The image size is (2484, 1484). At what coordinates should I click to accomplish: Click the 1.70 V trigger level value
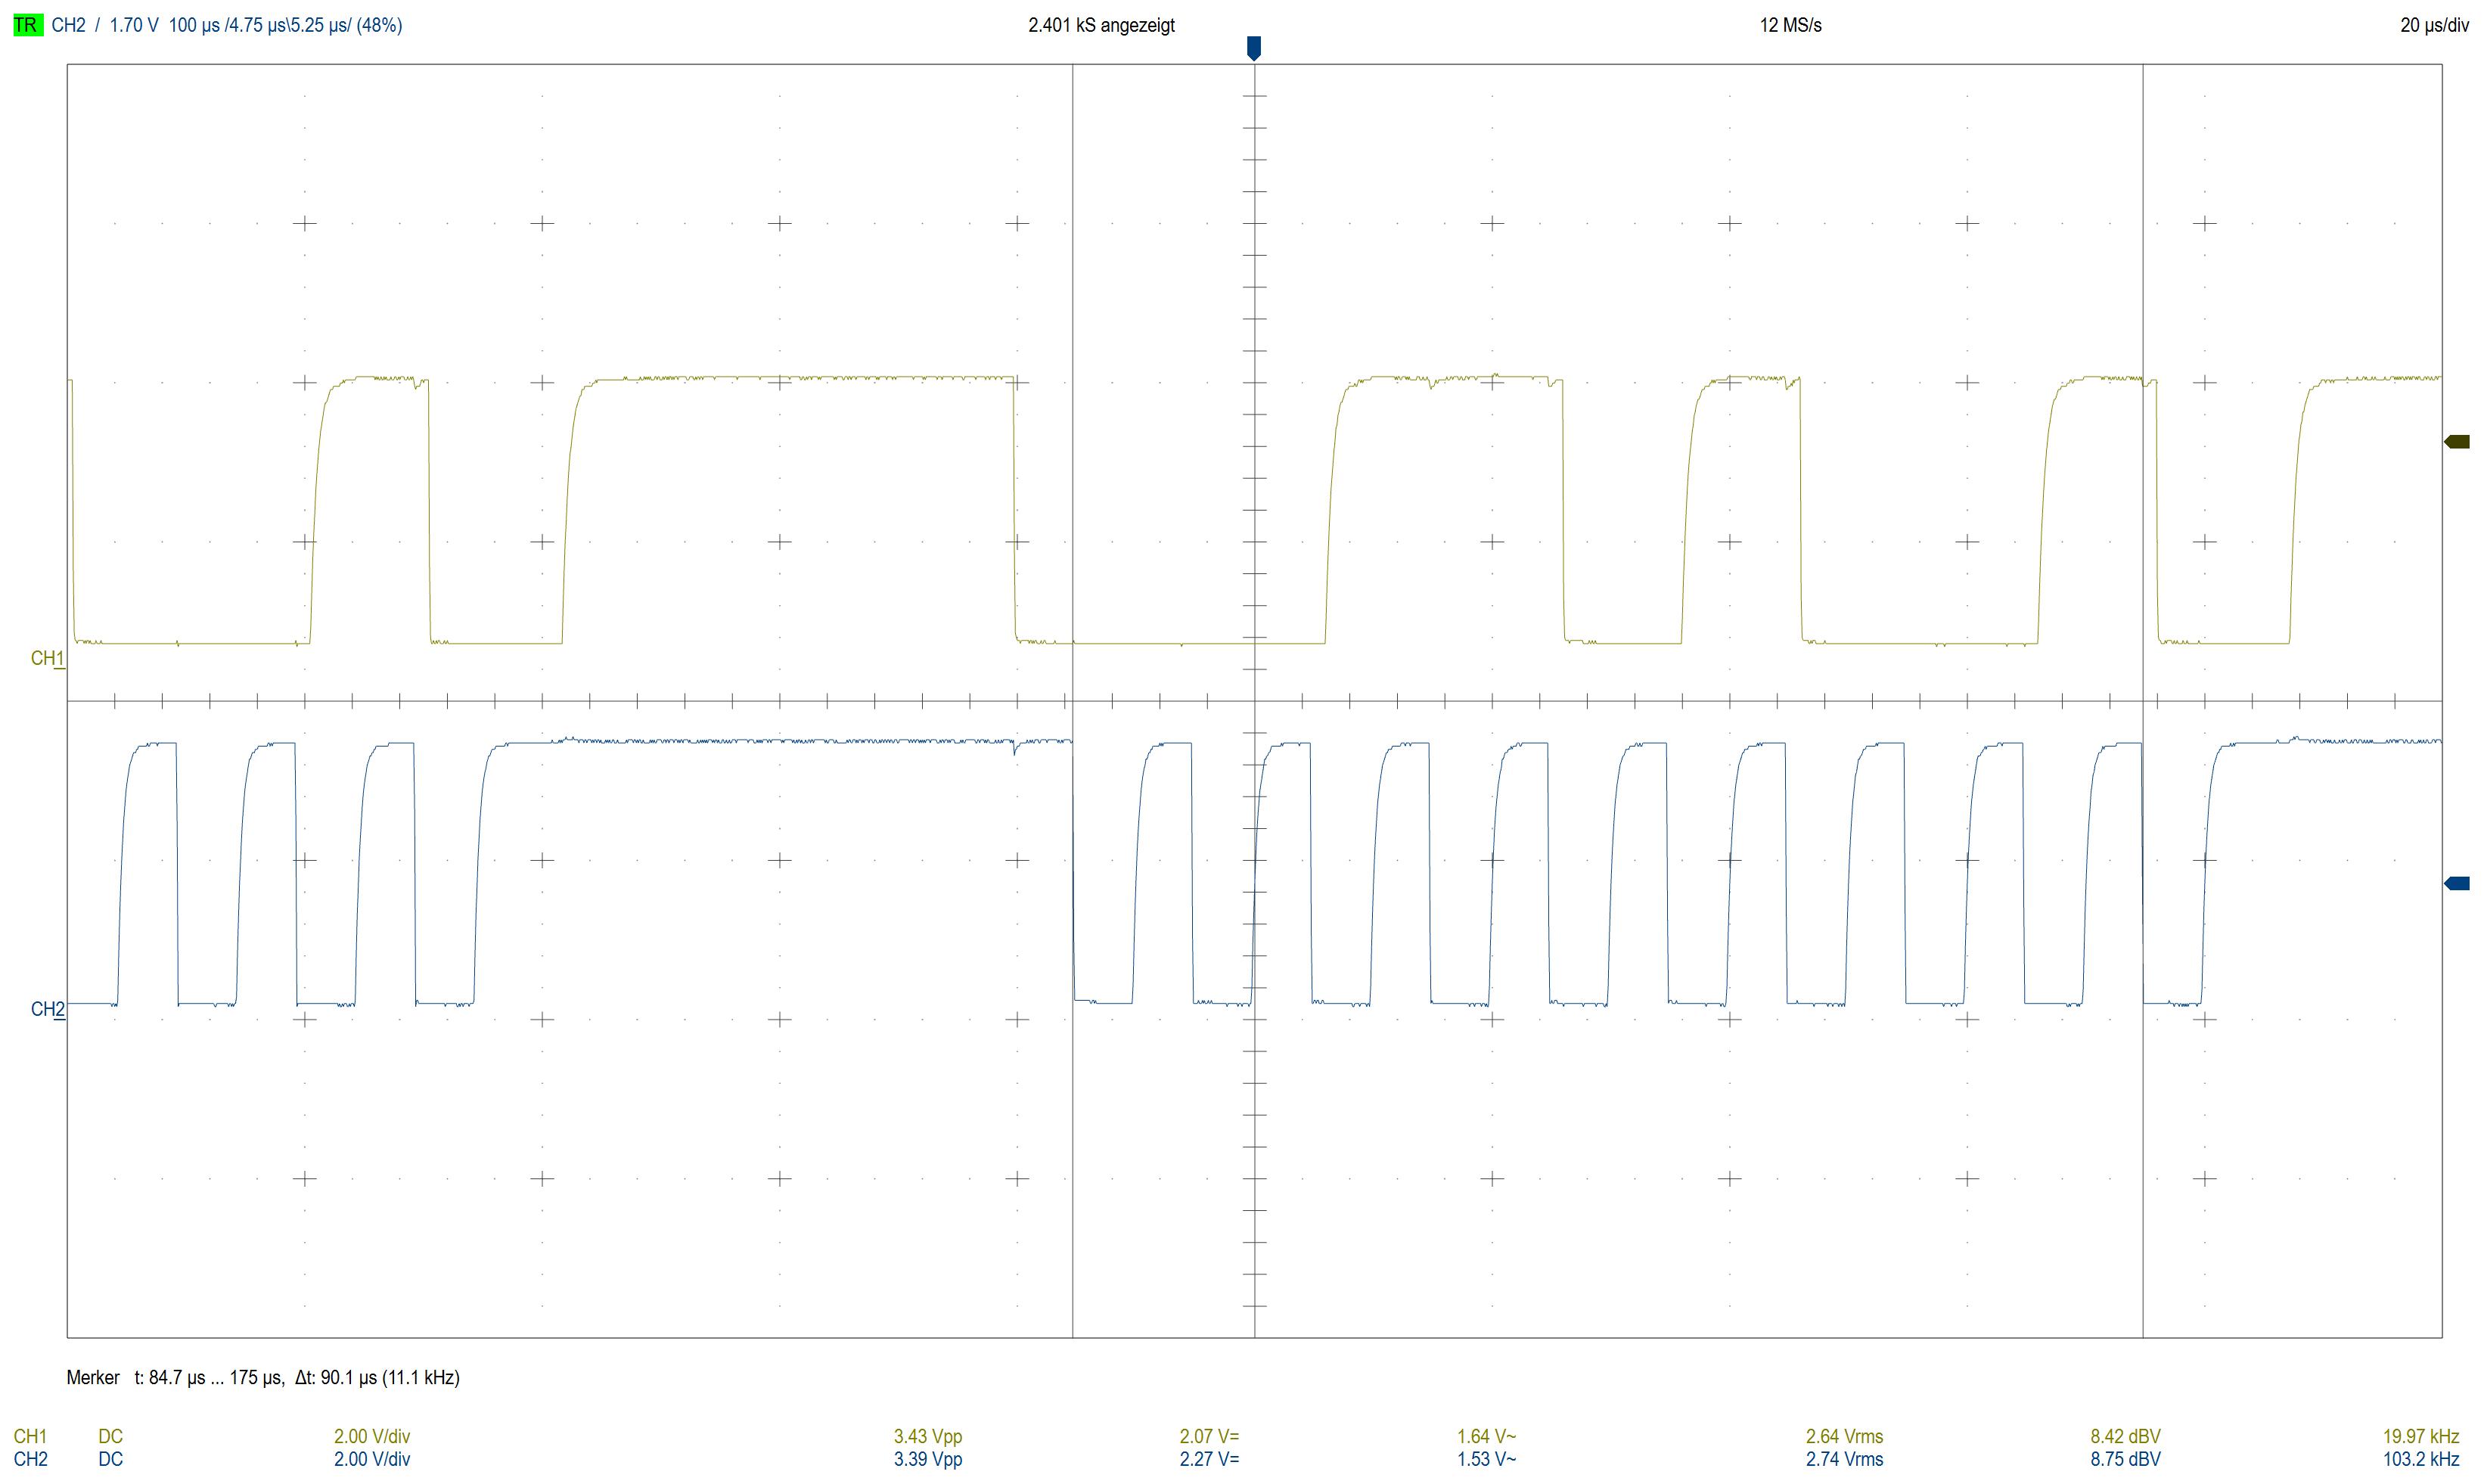[x=134, y=25]
